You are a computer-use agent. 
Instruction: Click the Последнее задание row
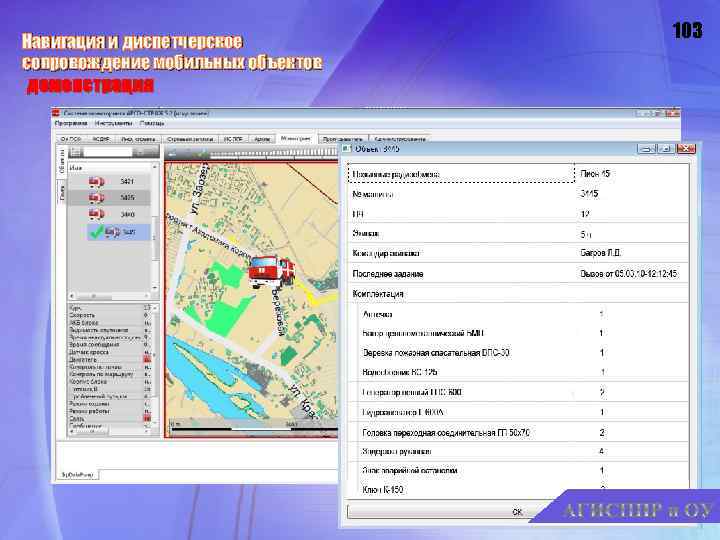tap(518, 274)
